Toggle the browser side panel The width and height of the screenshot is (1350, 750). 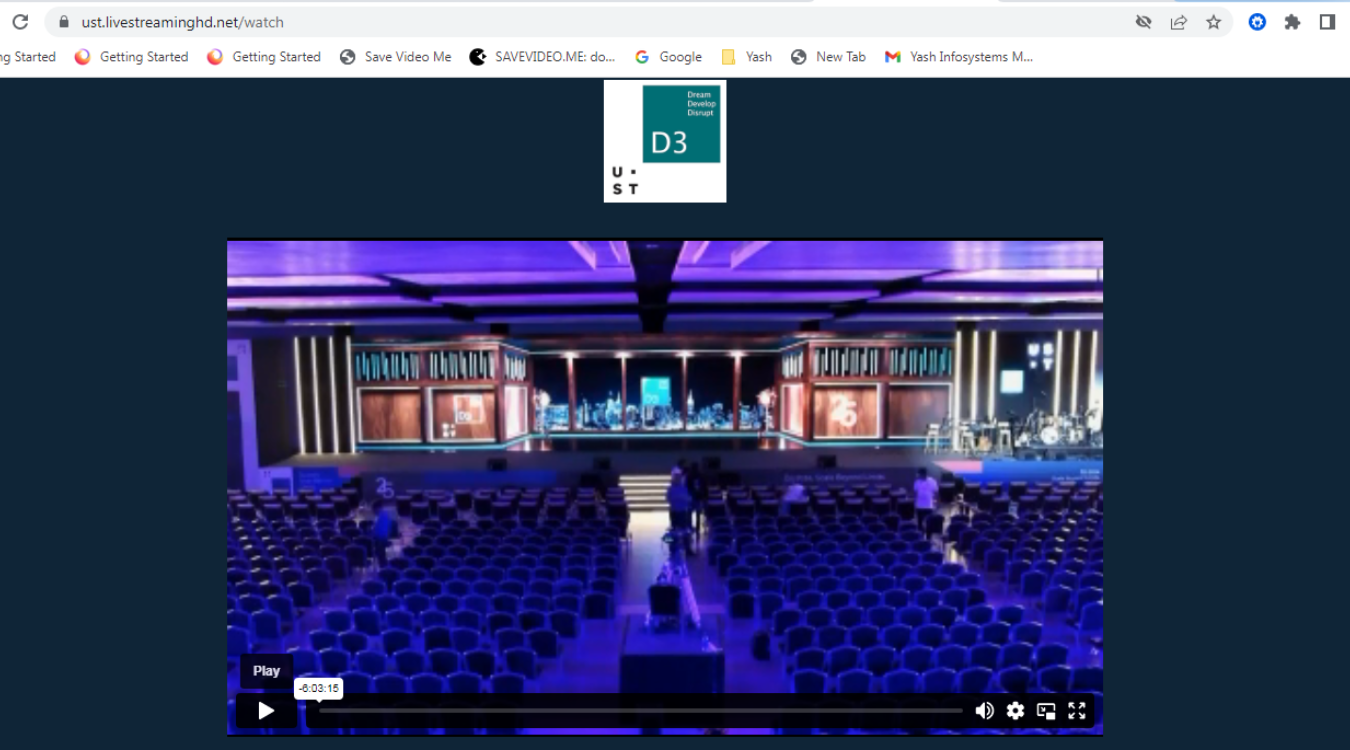[x=1327, y=22]
